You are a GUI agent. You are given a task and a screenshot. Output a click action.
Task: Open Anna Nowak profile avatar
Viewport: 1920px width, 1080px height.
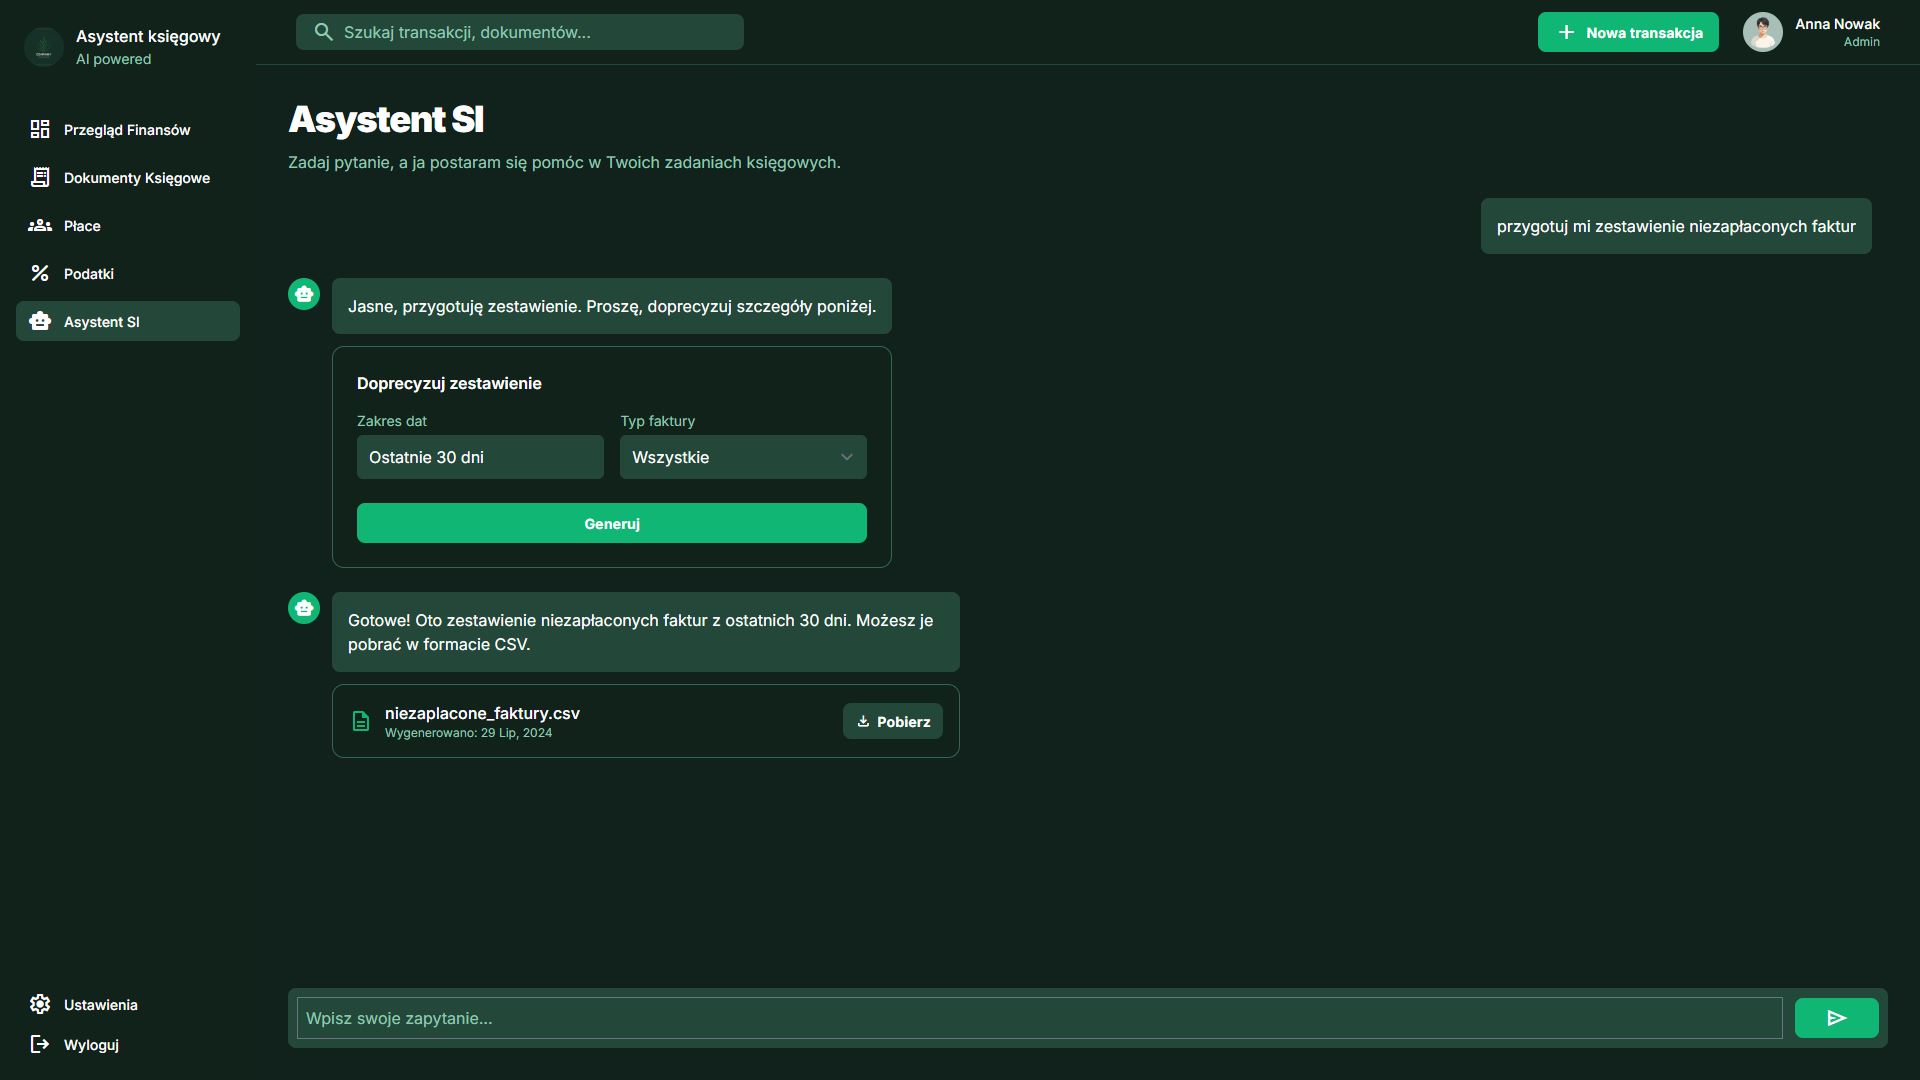[1762, 32]
